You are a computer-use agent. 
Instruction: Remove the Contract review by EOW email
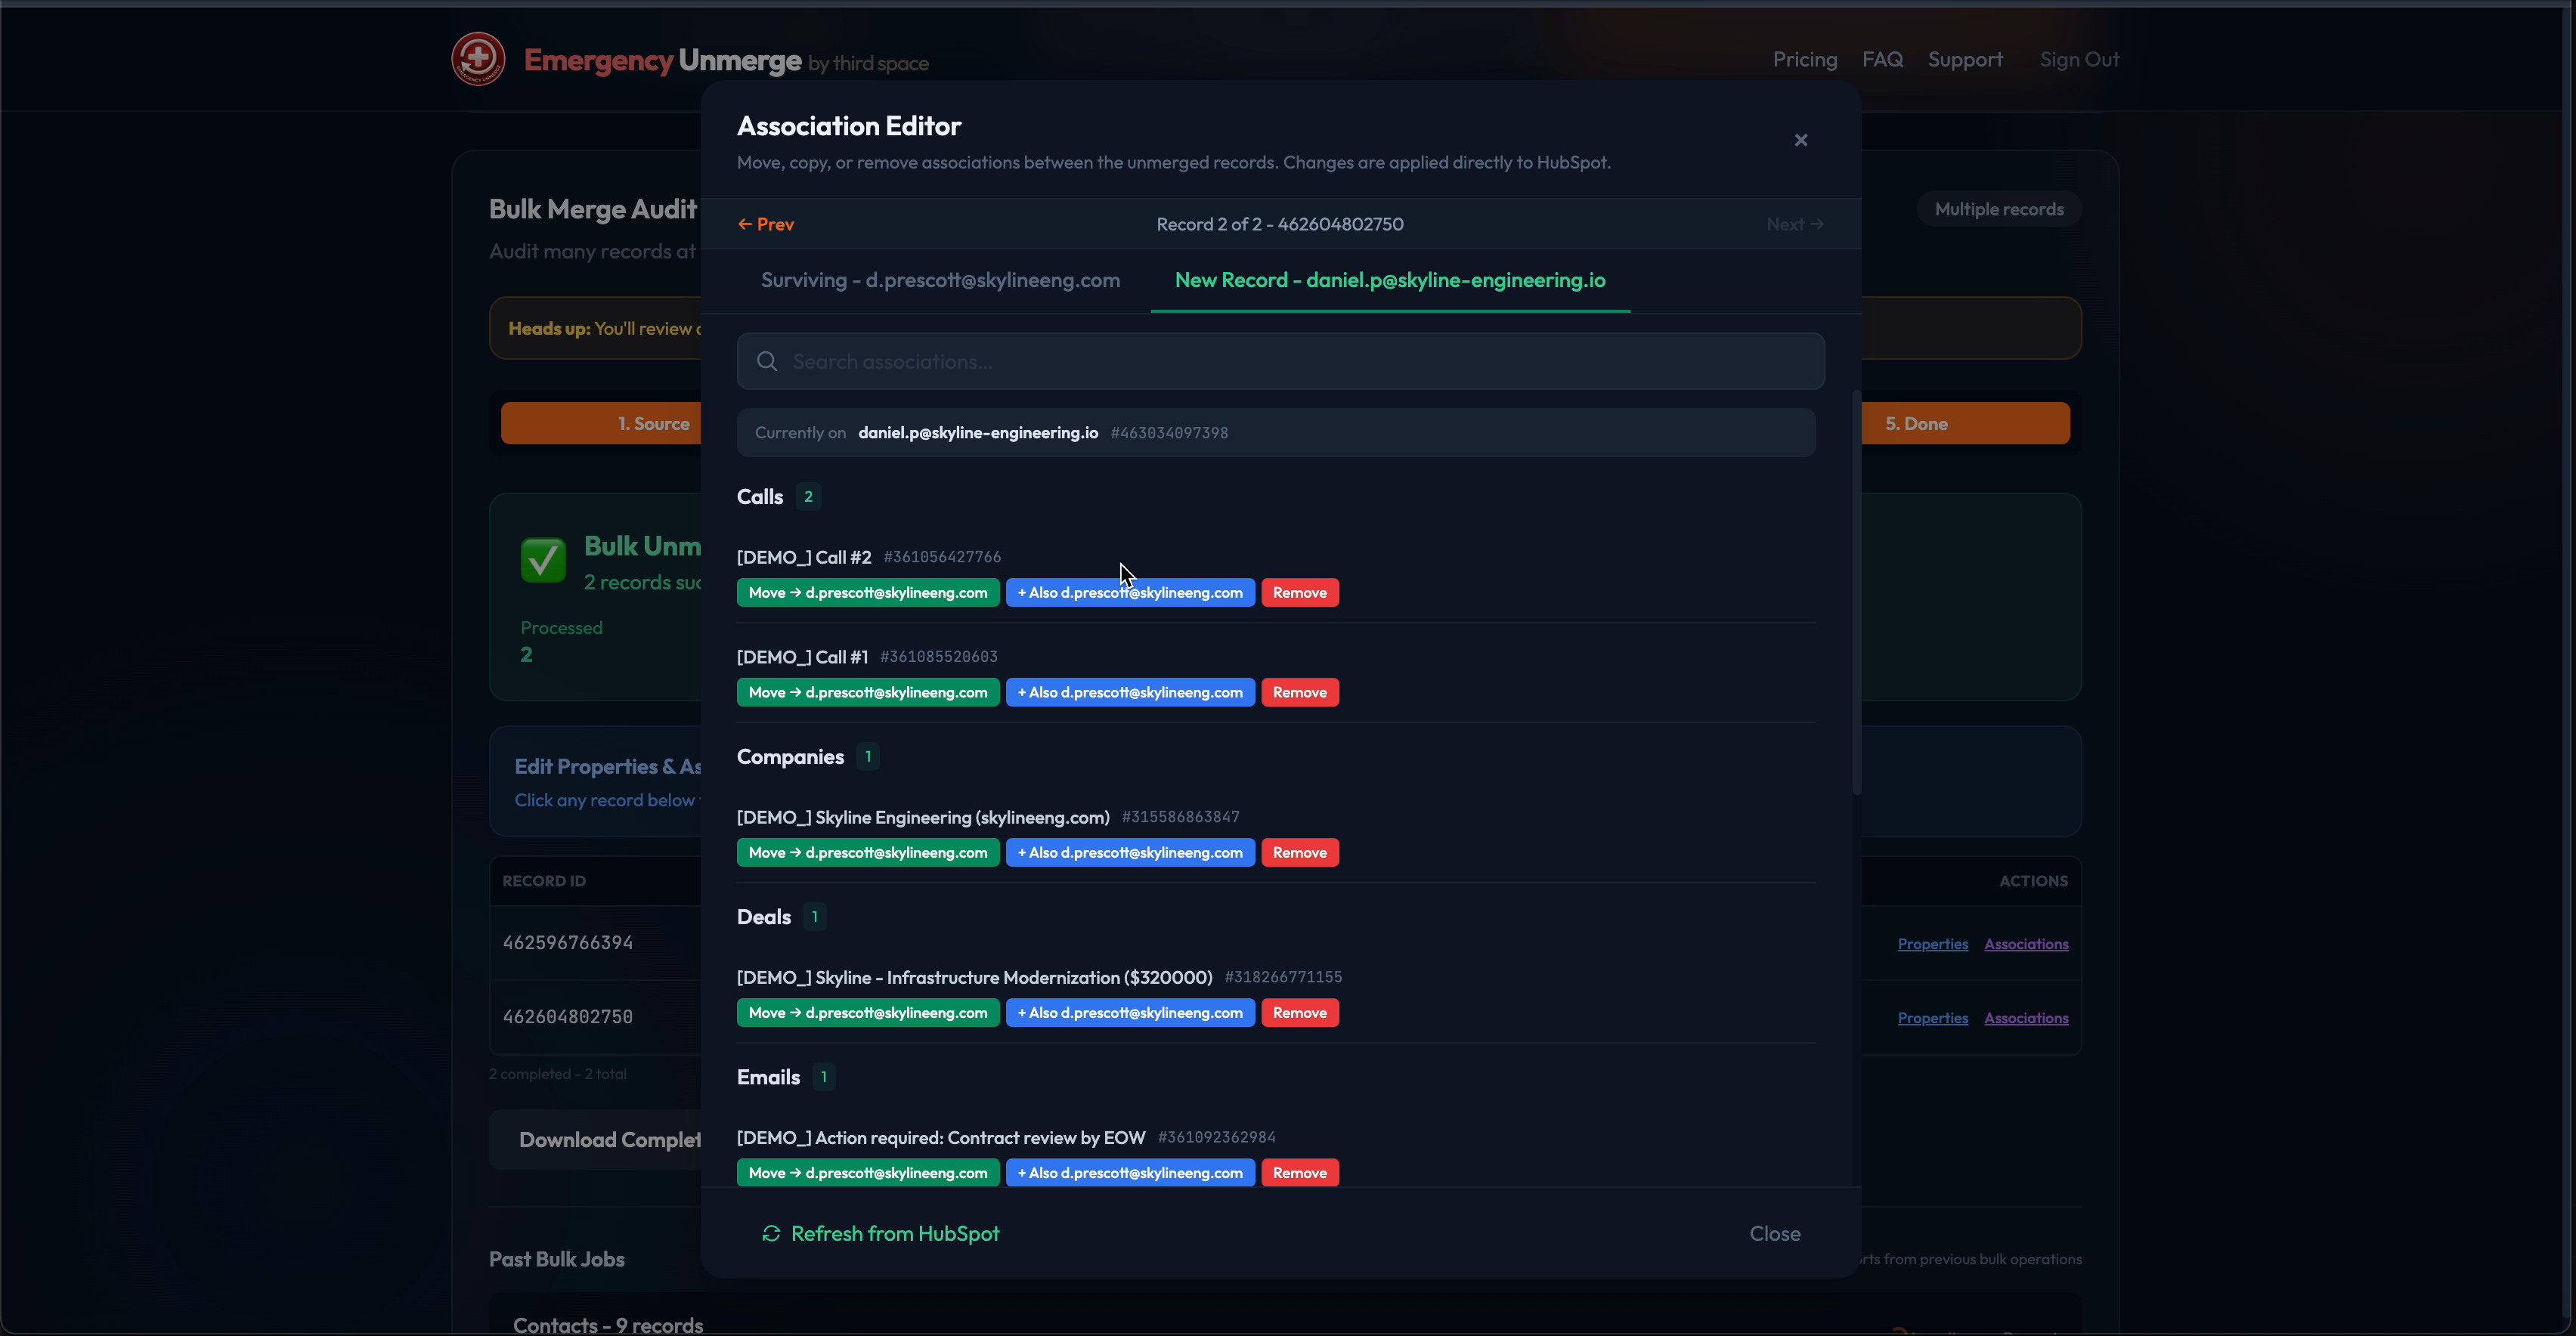click(x=1300, y=1173)
